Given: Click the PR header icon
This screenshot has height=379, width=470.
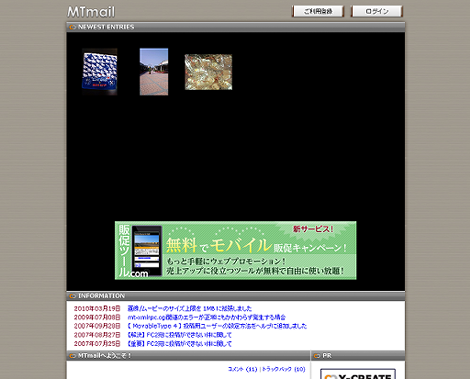Looking at the screenshot, I should click(x=317, y=356).
